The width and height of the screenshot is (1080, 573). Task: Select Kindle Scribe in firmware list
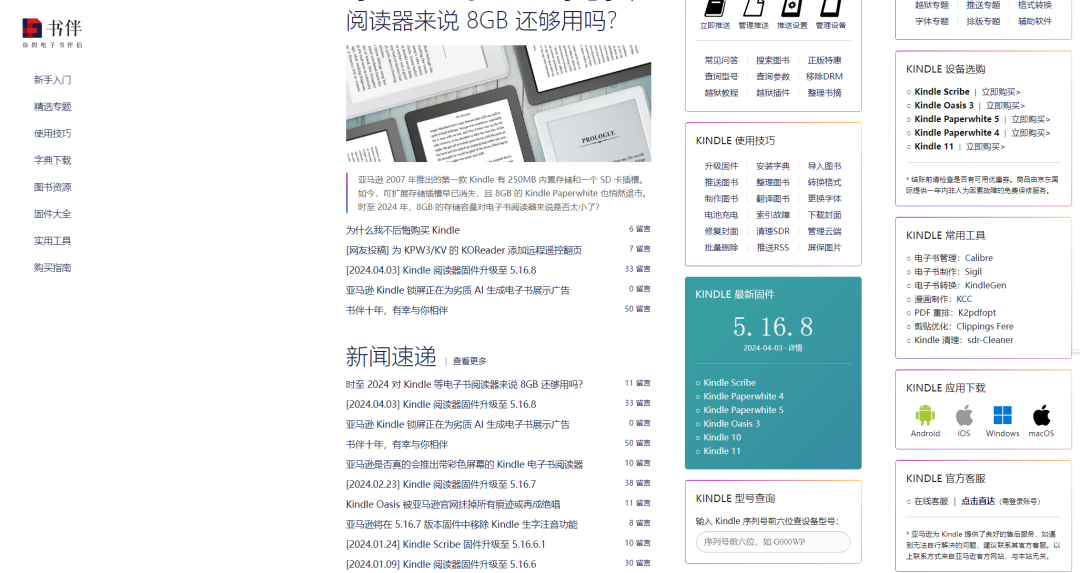(x=729, y=382)
